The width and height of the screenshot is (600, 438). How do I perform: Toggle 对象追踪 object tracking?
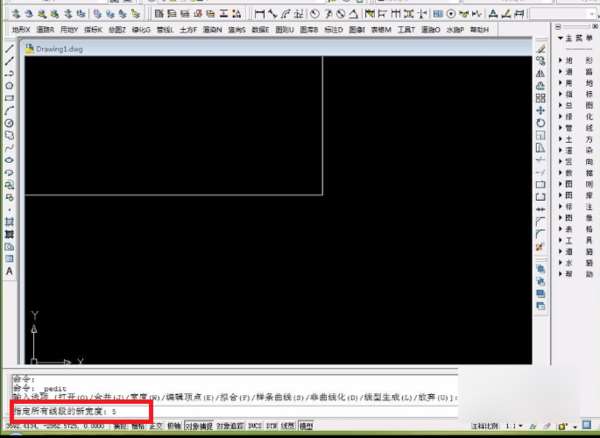coord(230,426)
